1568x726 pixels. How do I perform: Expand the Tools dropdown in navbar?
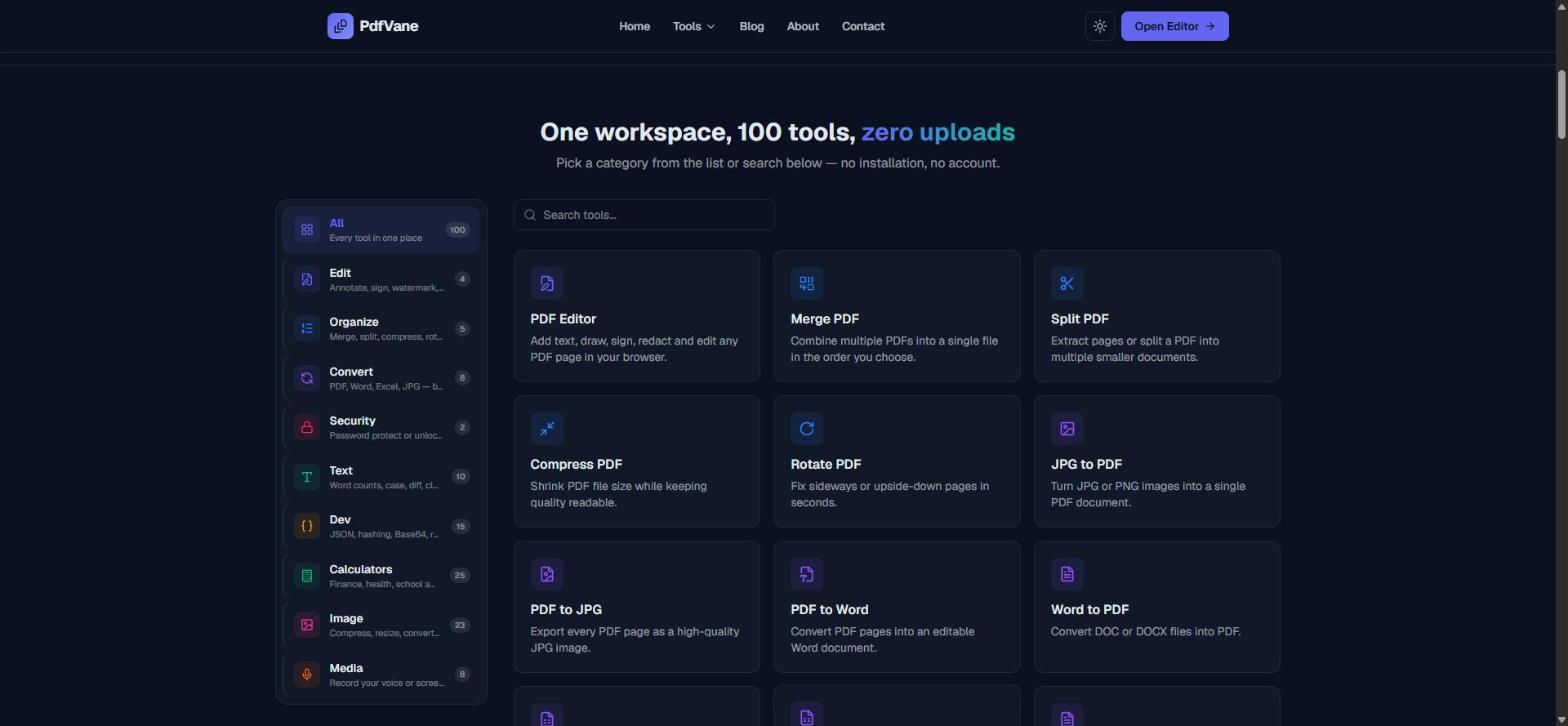point(694,26)
